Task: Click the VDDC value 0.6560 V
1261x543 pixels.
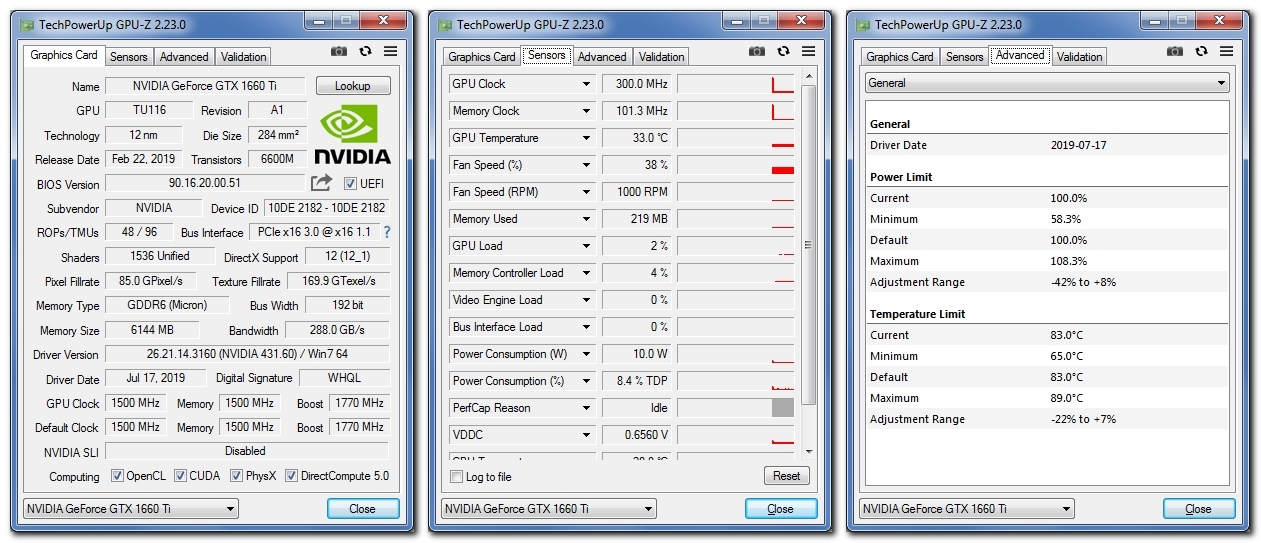Action: (x=636, y=435)
